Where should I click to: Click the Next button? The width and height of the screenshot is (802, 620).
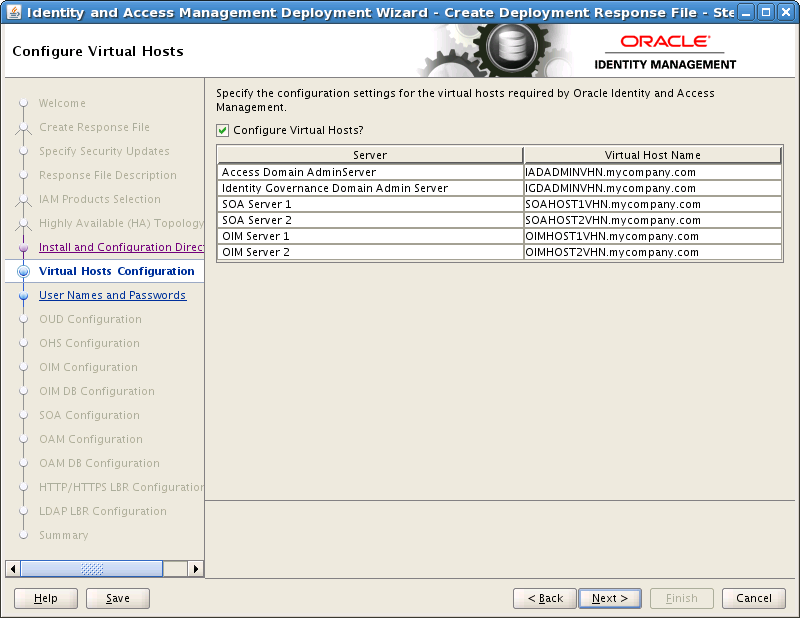(610, 599)
